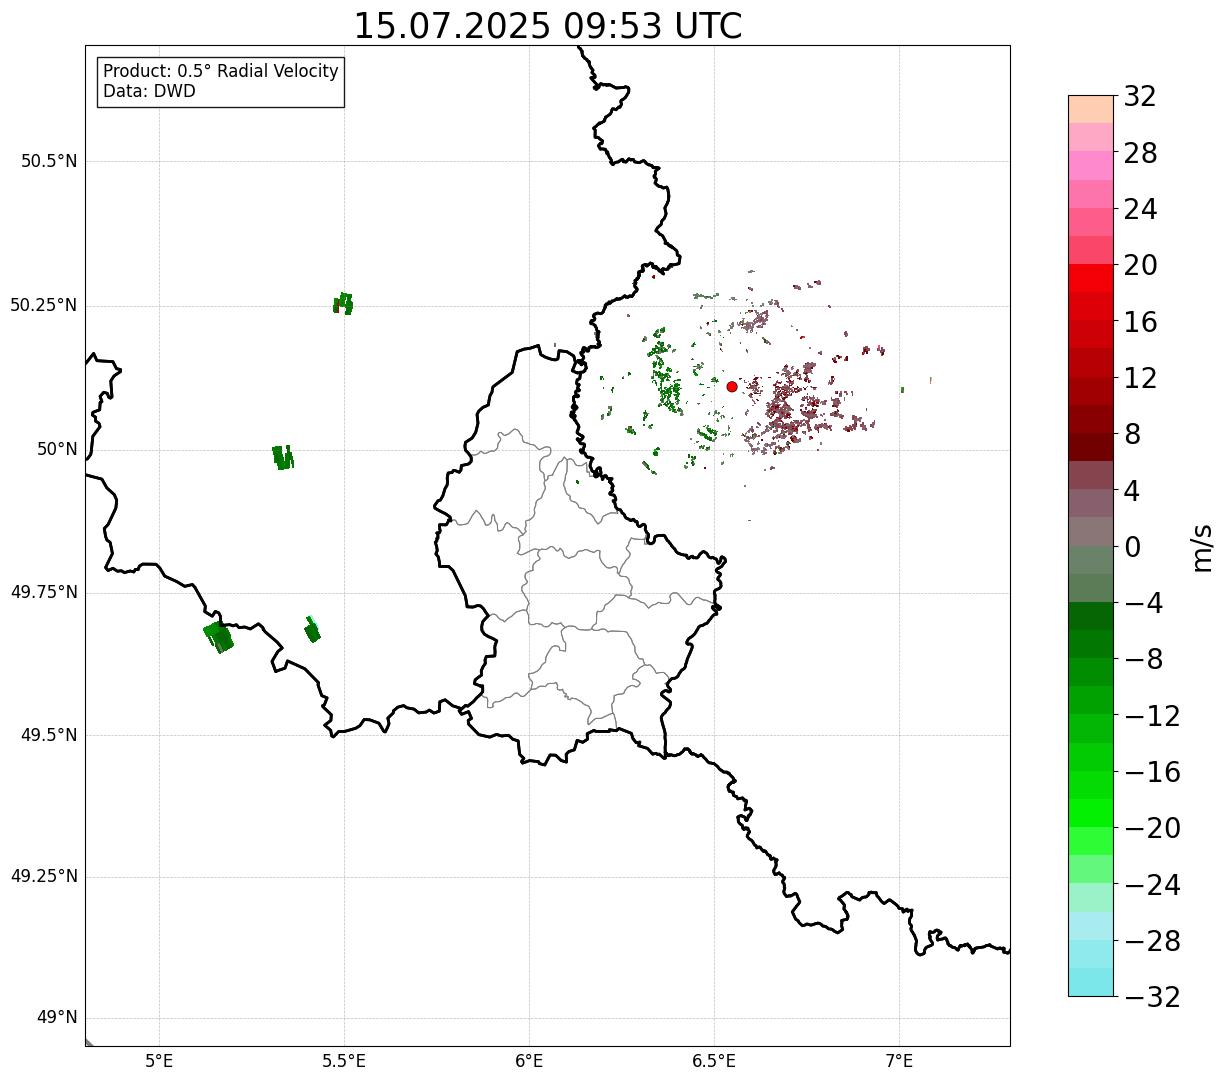
Task: Click the colorbar tick label 12
Action: click(x=1140, y=378)
